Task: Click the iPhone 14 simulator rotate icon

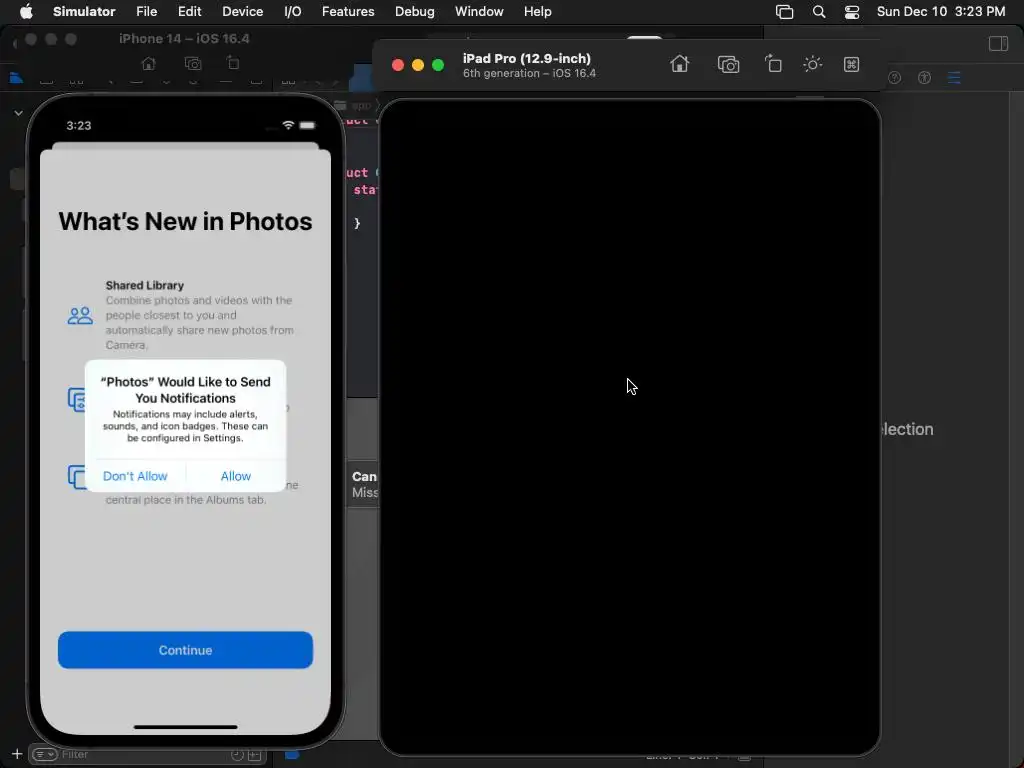Action: tap(232, 63)
